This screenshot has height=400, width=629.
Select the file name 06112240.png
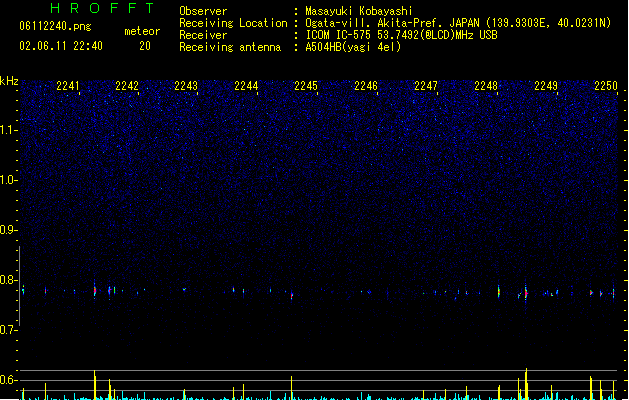point(55,27)
